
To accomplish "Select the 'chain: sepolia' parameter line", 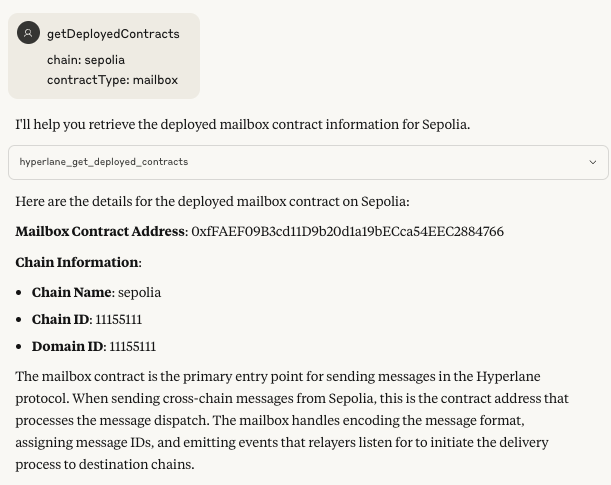I will pos(86,60).
